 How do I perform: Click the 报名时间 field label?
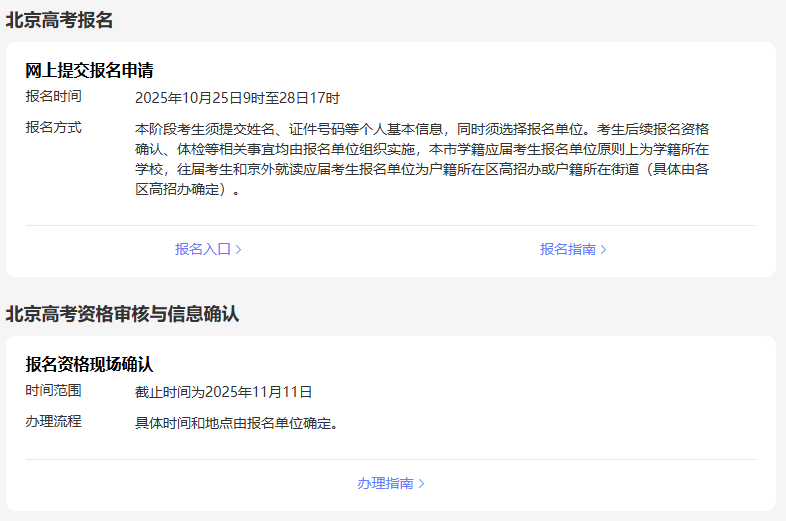coord(54,96)
